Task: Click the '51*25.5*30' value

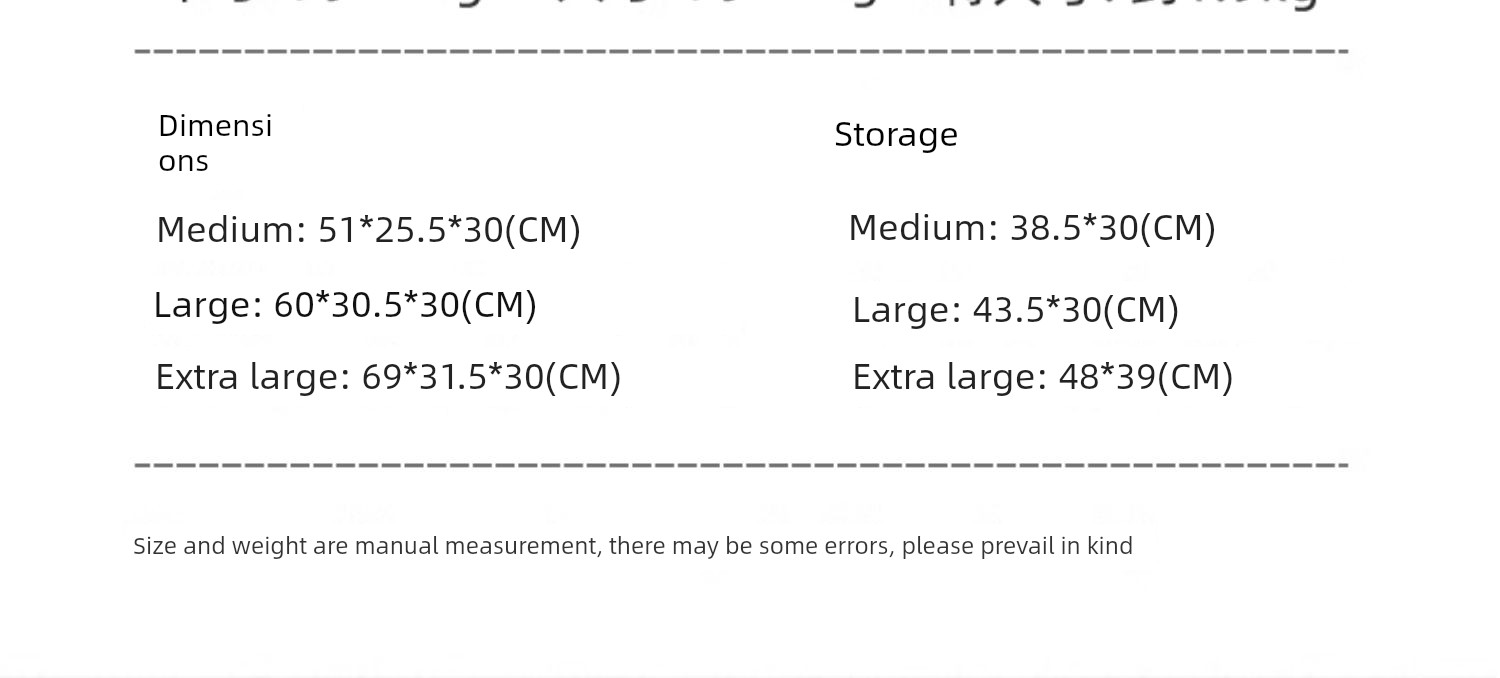Action: [411, 230]
